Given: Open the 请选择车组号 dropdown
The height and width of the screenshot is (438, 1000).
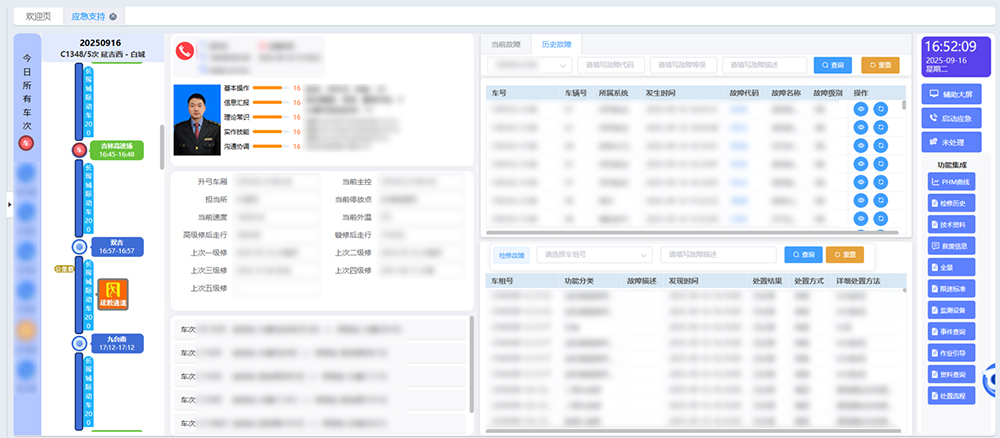Looking at the screenshot, I should click(x=594, y=255).
